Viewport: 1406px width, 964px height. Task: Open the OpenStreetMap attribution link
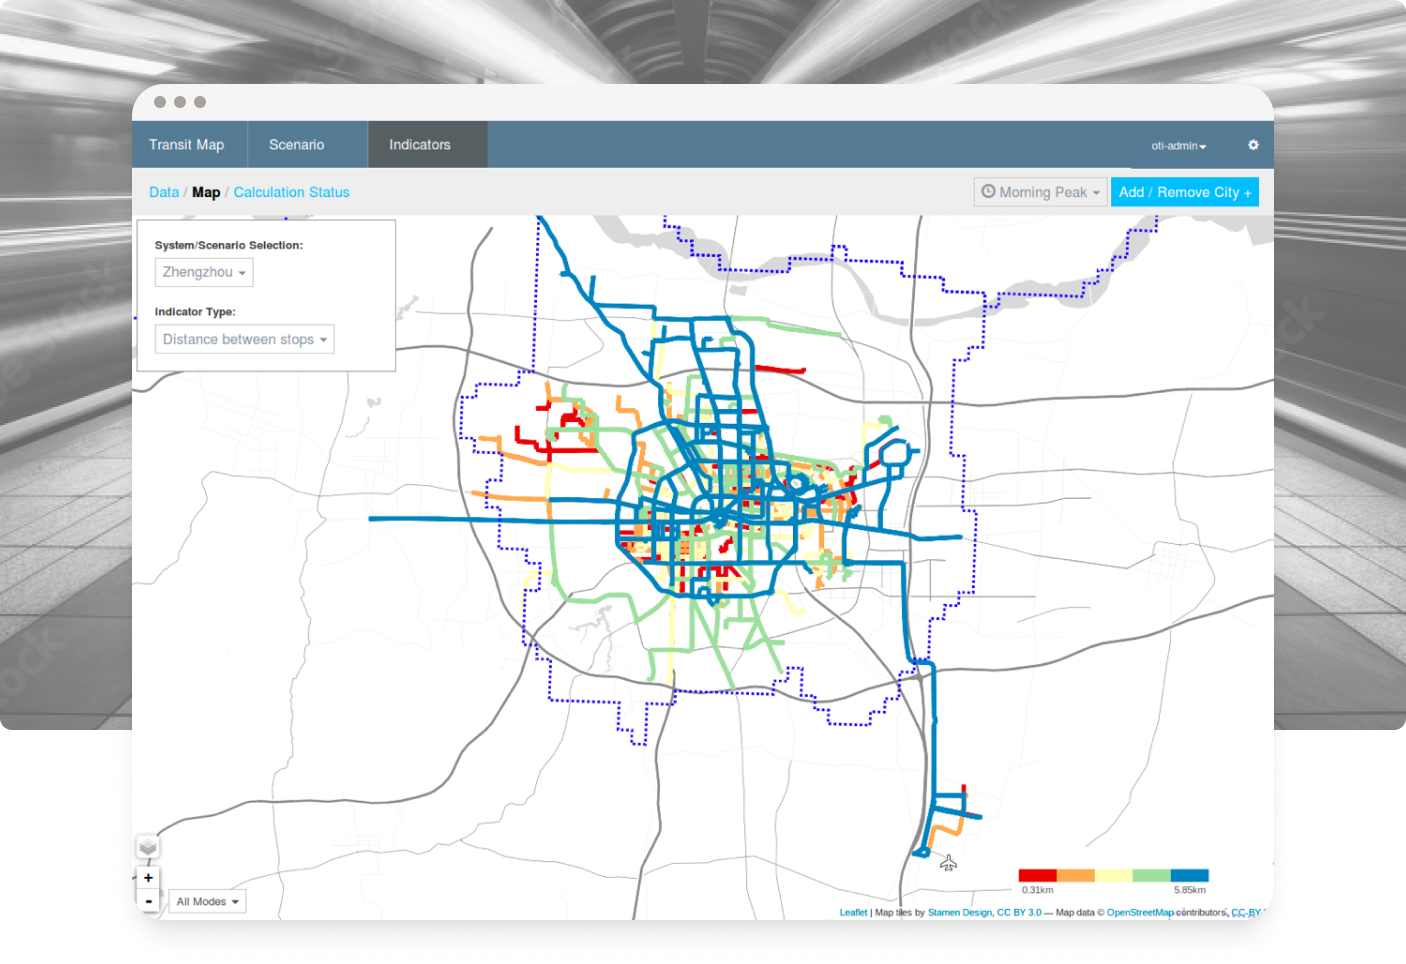point(1140,913)
